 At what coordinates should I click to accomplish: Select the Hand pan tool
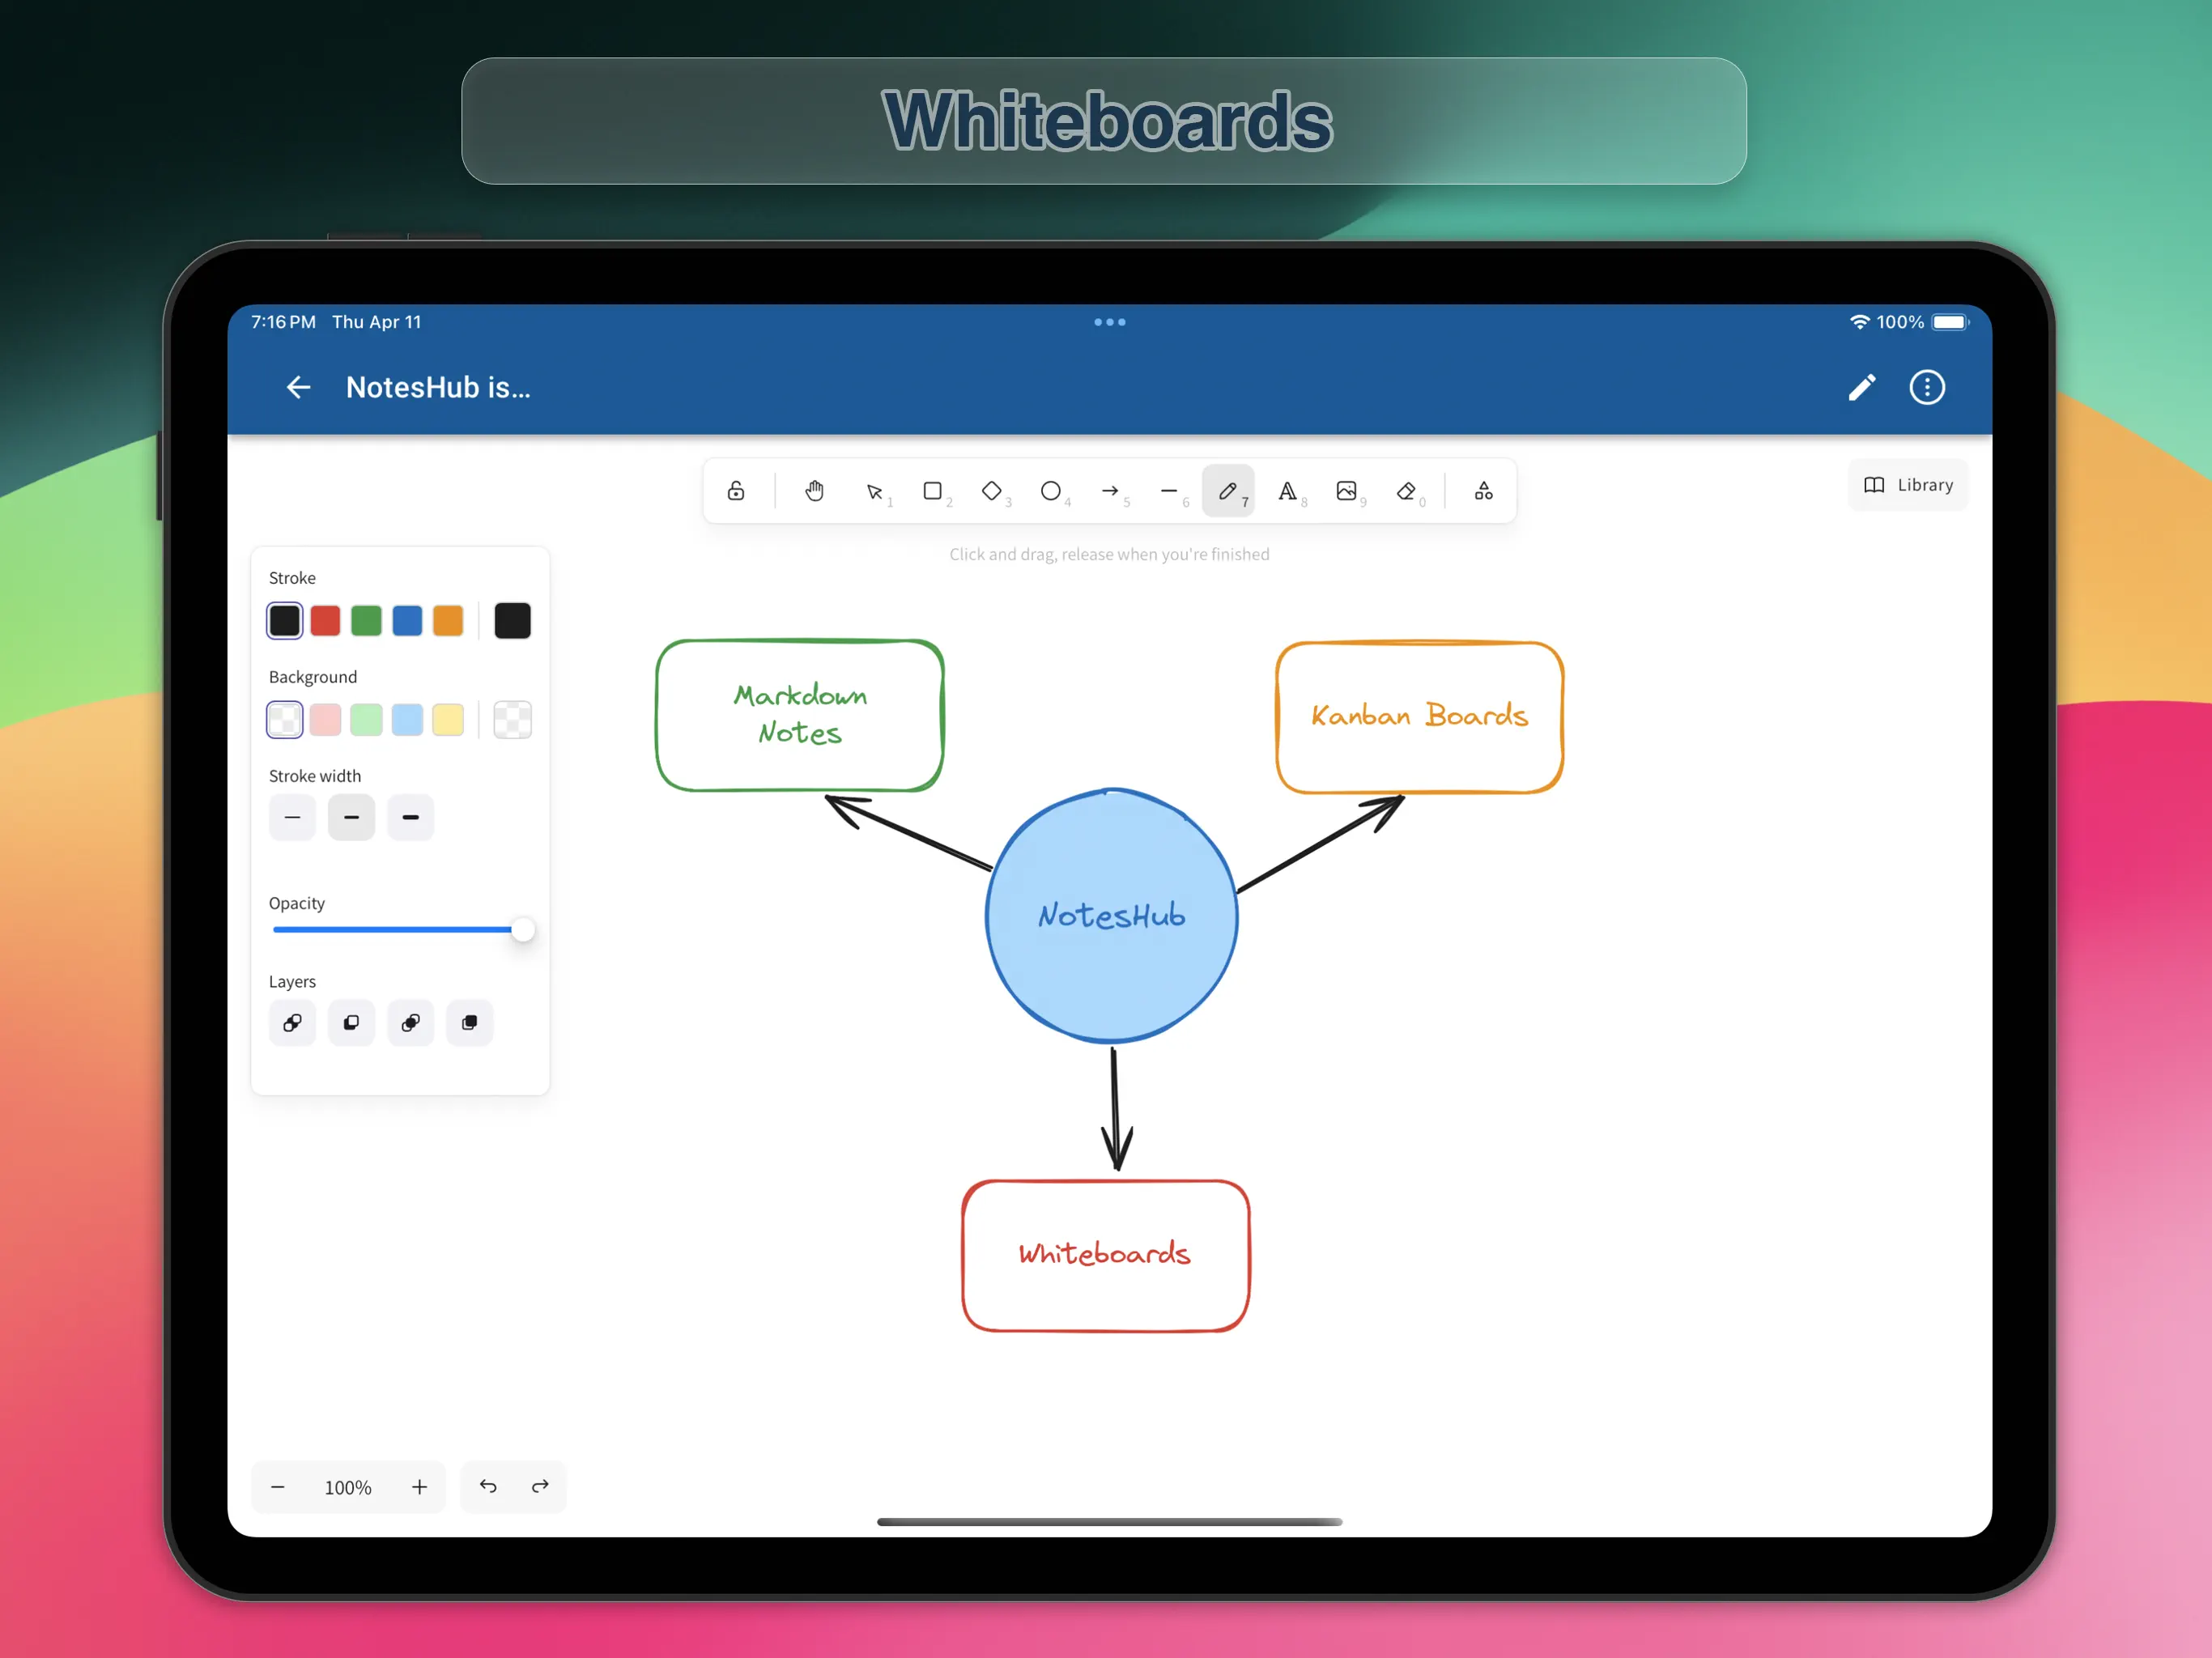tap(814, 491)
